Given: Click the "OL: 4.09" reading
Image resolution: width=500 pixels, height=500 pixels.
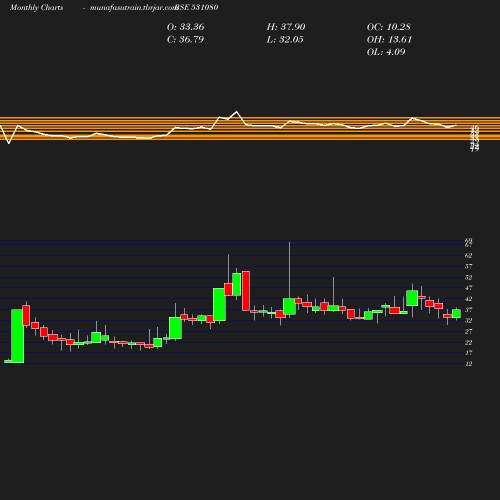Looking at the screenshot, I should click(386, 52).
